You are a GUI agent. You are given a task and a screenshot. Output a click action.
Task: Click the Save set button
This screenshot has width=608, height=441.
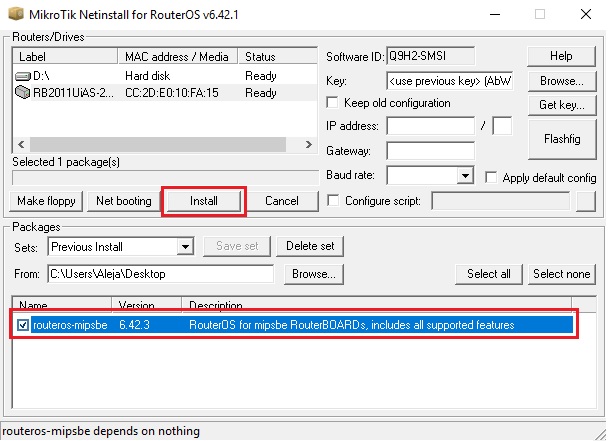click(x=237, y=246)
